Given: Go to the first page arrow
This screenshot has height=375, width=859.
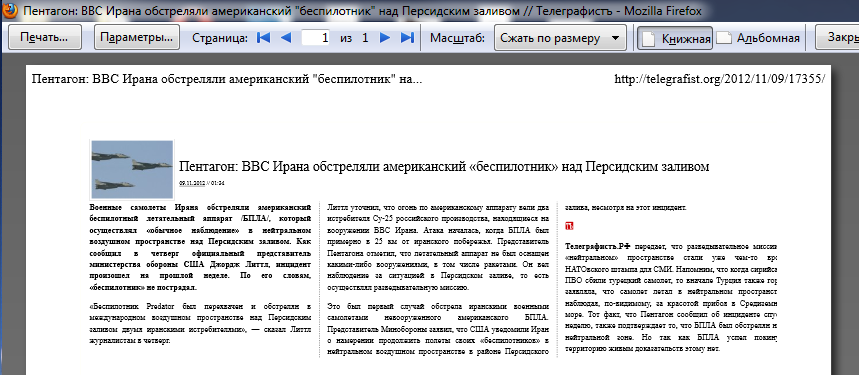Looking at the screenshot, I should click(x=264, y=38).
